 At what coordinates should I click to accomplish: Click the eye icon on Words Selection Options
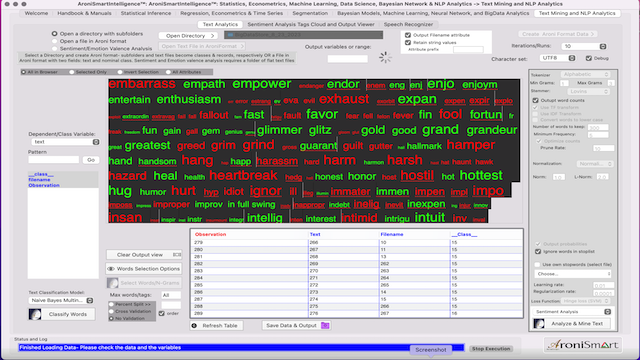tap(111, 269)
